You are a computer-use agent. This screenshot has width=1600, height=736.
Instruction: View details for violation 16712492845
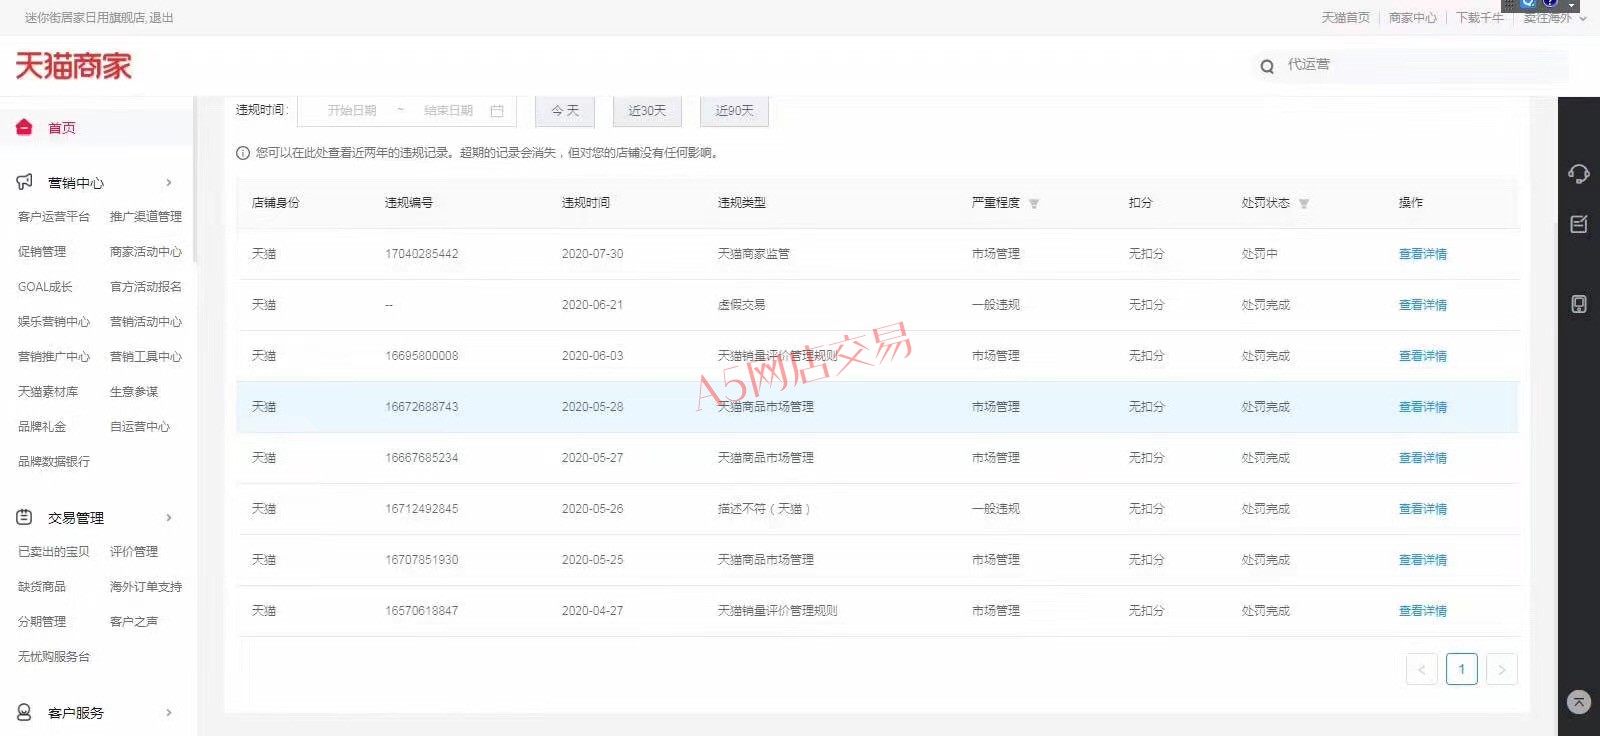click(1422, 509)
